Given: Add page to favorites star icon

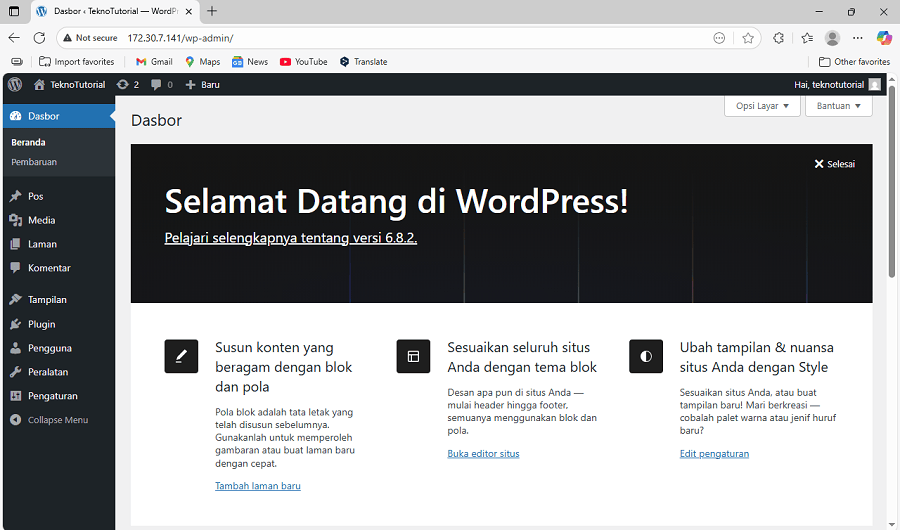Looking at the screenshot, I should (747, 38).
